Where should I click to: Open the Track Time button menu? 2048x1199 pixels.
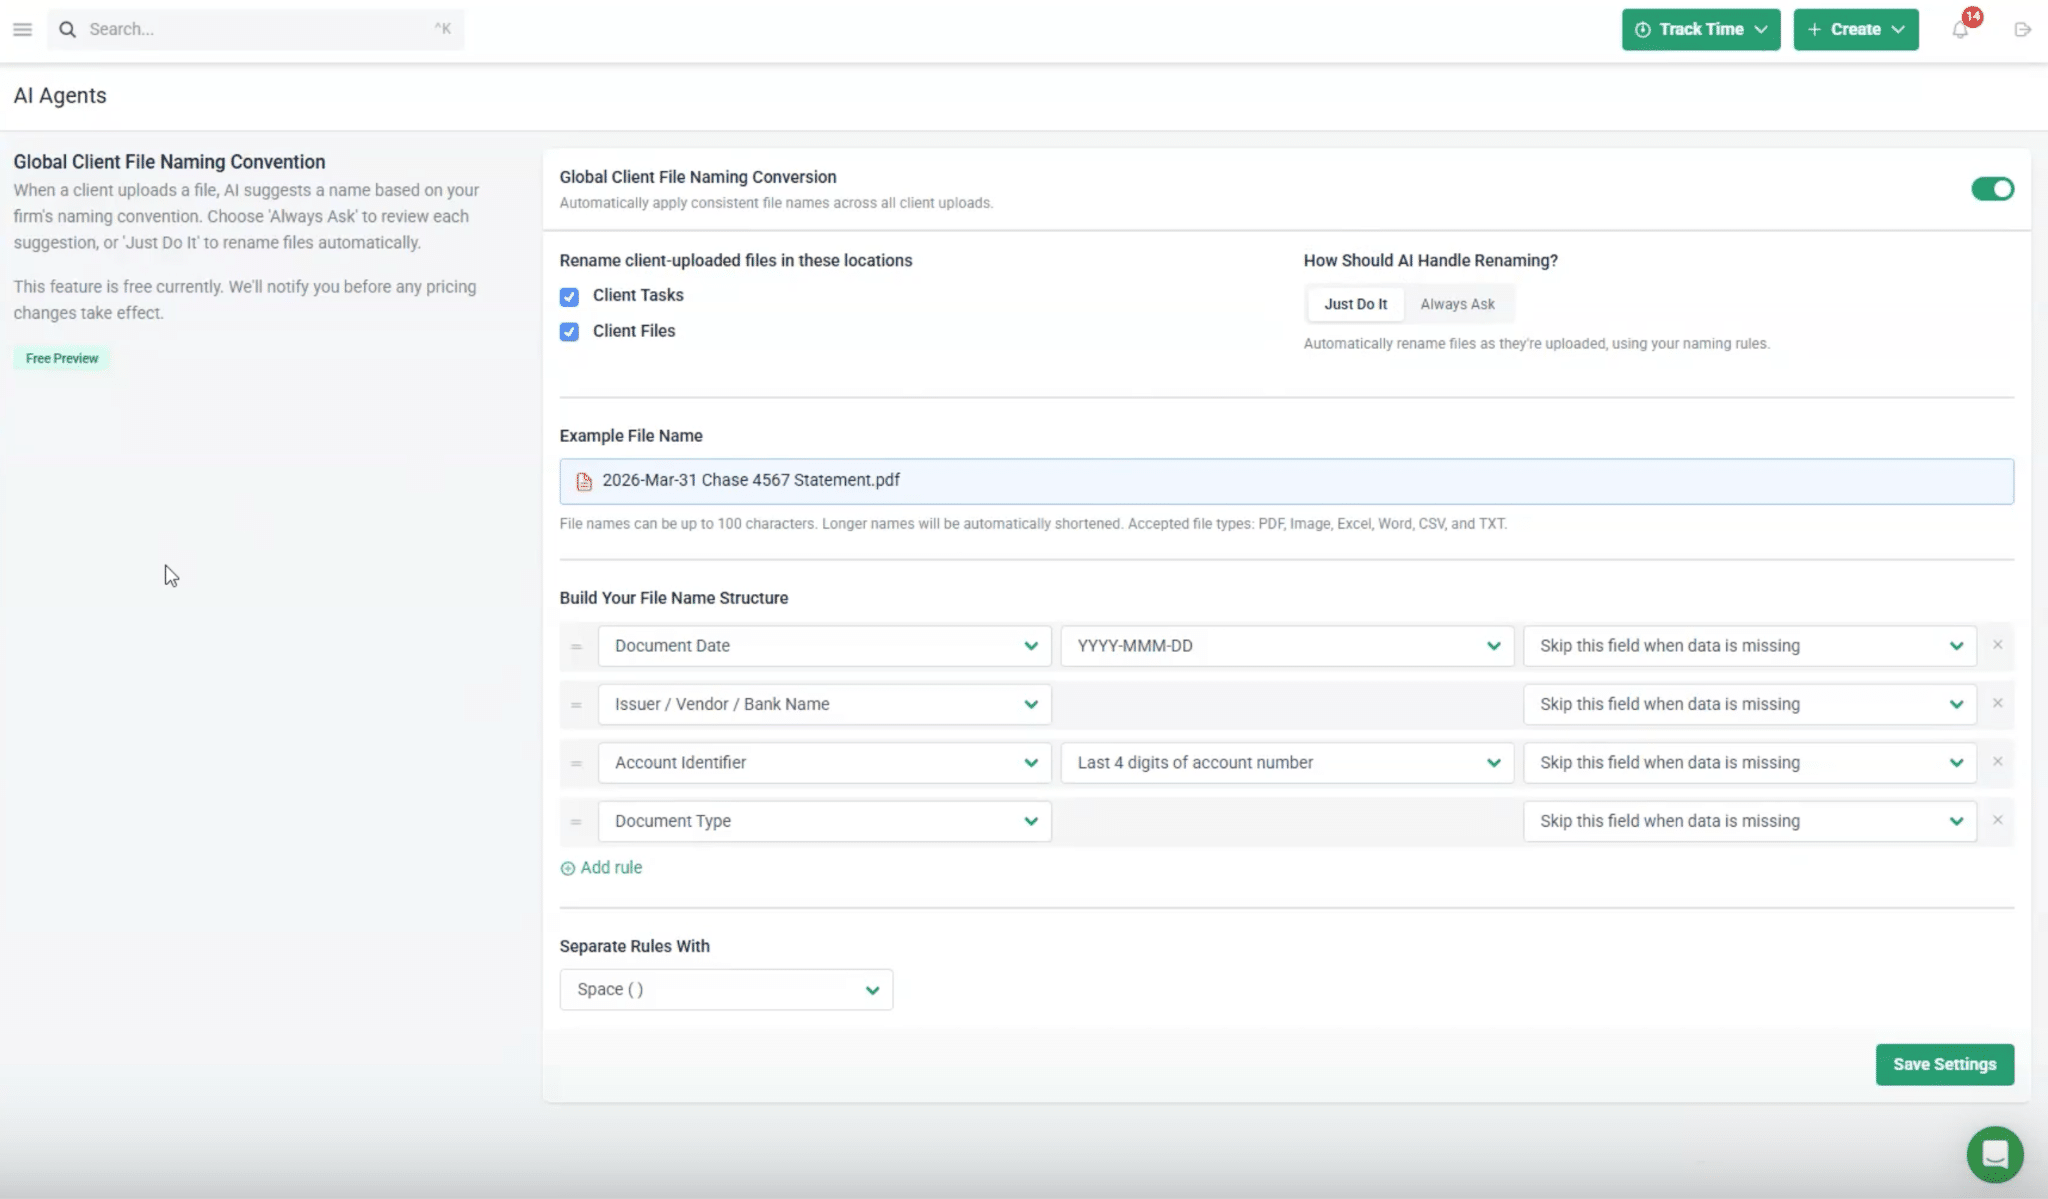click(1700, 29)
